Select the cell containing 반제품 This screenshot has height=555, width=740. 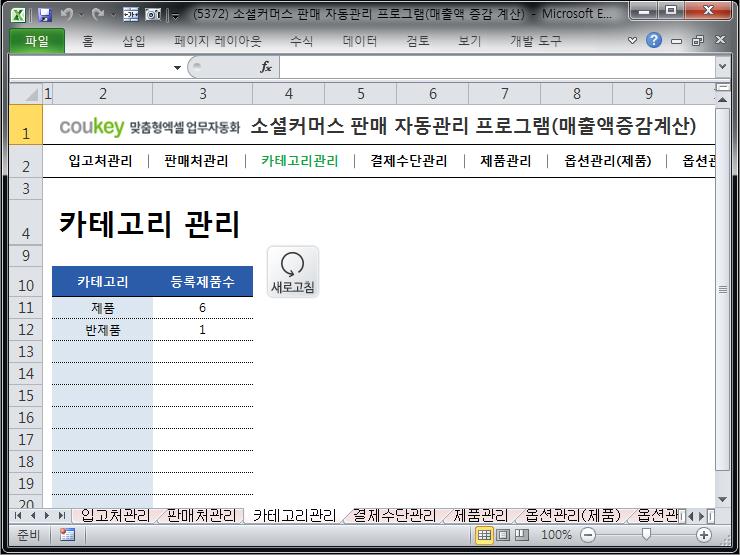102,329
